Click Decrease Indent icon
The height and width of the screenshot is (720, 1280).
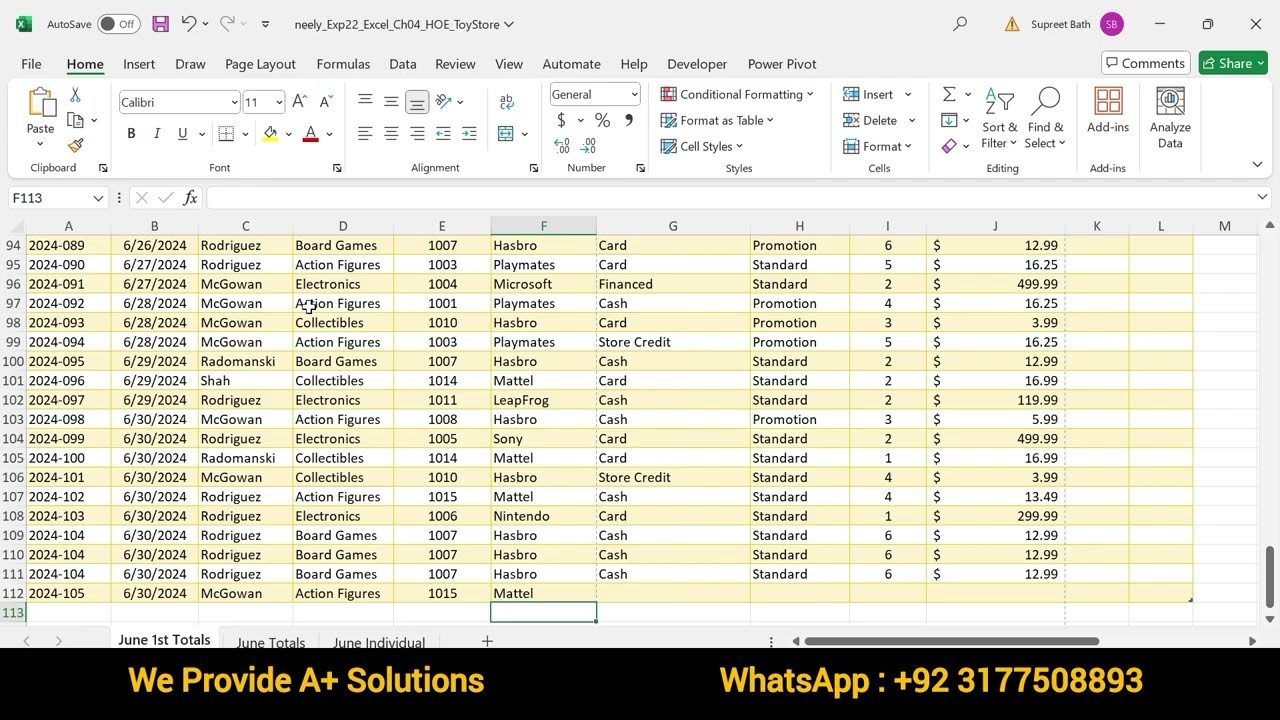coord(443,134)
